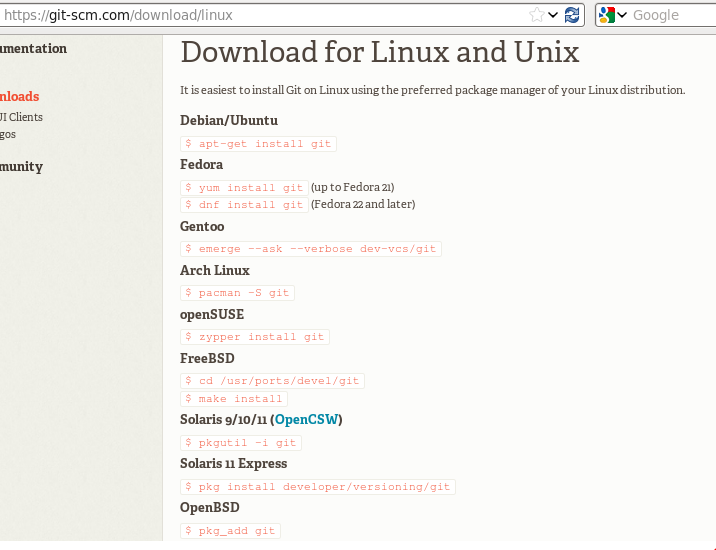Click the 'dnf install git' command
The height and width of the screenshot is (550, 716).
tap(244, 205)
